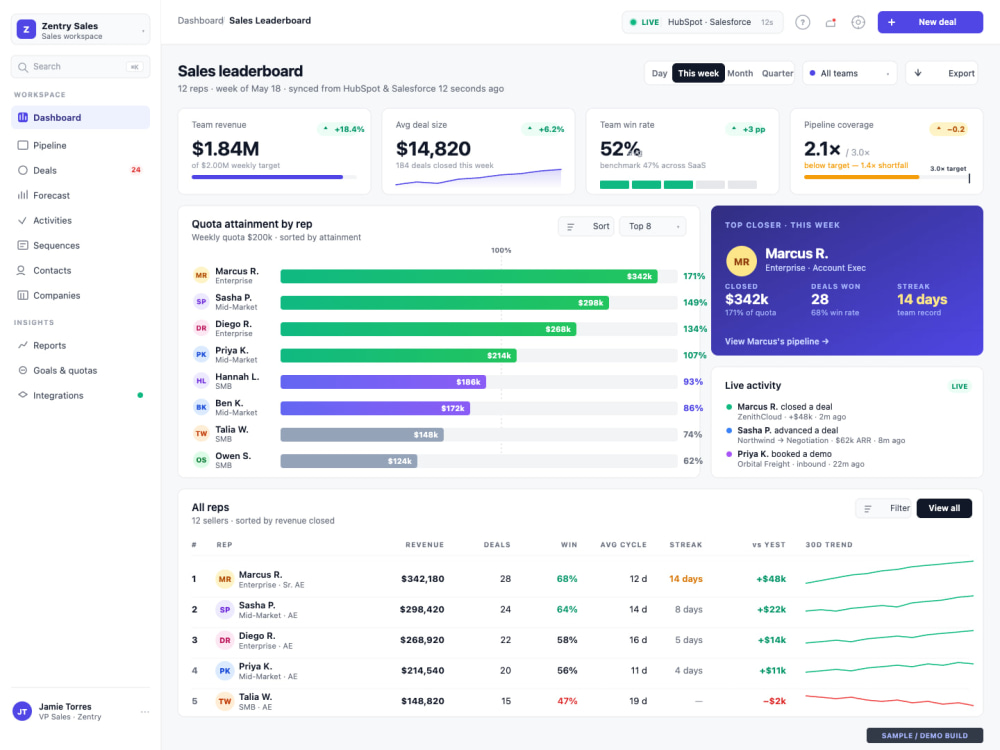Image resolution: width=1000 pixels, height=750 pixels.
Task: Focus the Search input field
Action: (x=80, y=67)
